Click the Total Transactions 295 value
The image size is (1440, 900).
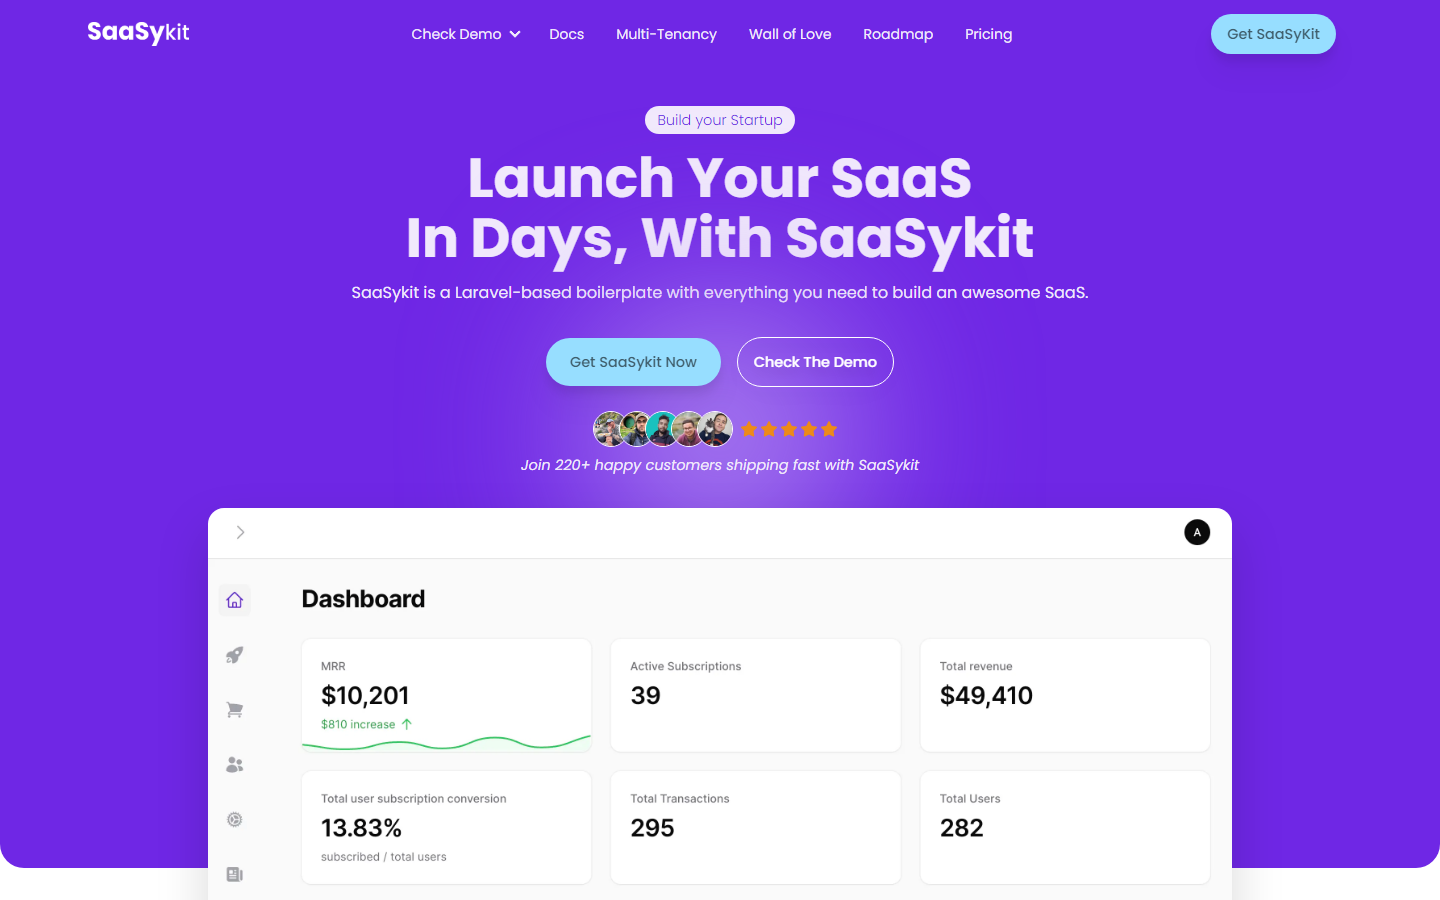click(652, 828)
